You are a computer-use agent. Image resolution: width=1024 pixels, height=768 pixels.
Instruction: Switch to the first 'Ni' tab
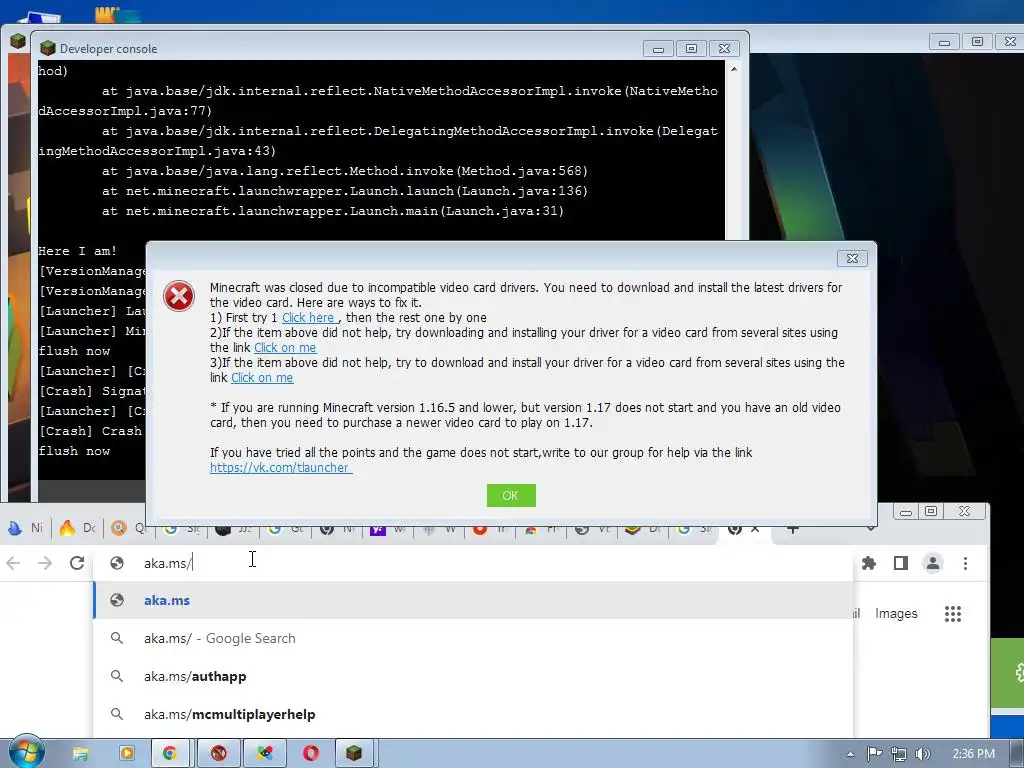tap(25, 528)
